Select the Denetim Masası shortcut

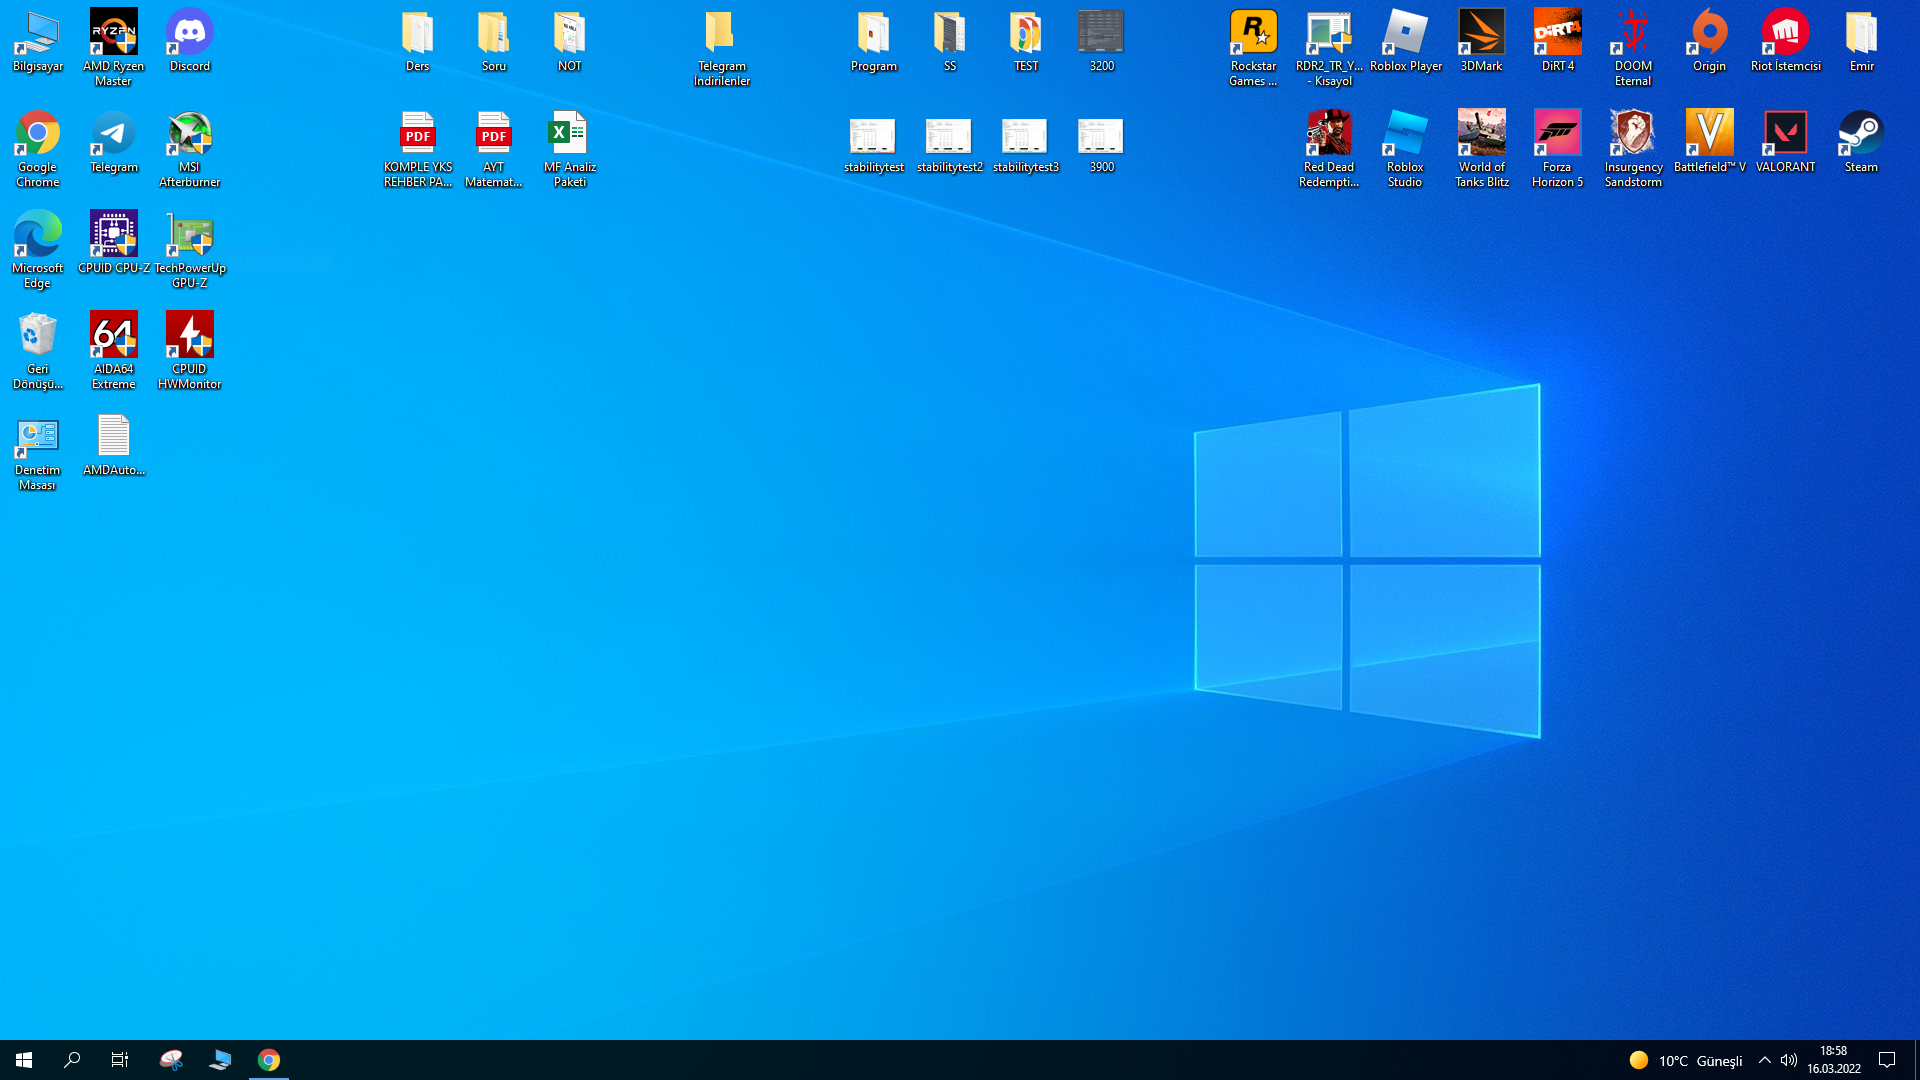(x=38, y=452)
